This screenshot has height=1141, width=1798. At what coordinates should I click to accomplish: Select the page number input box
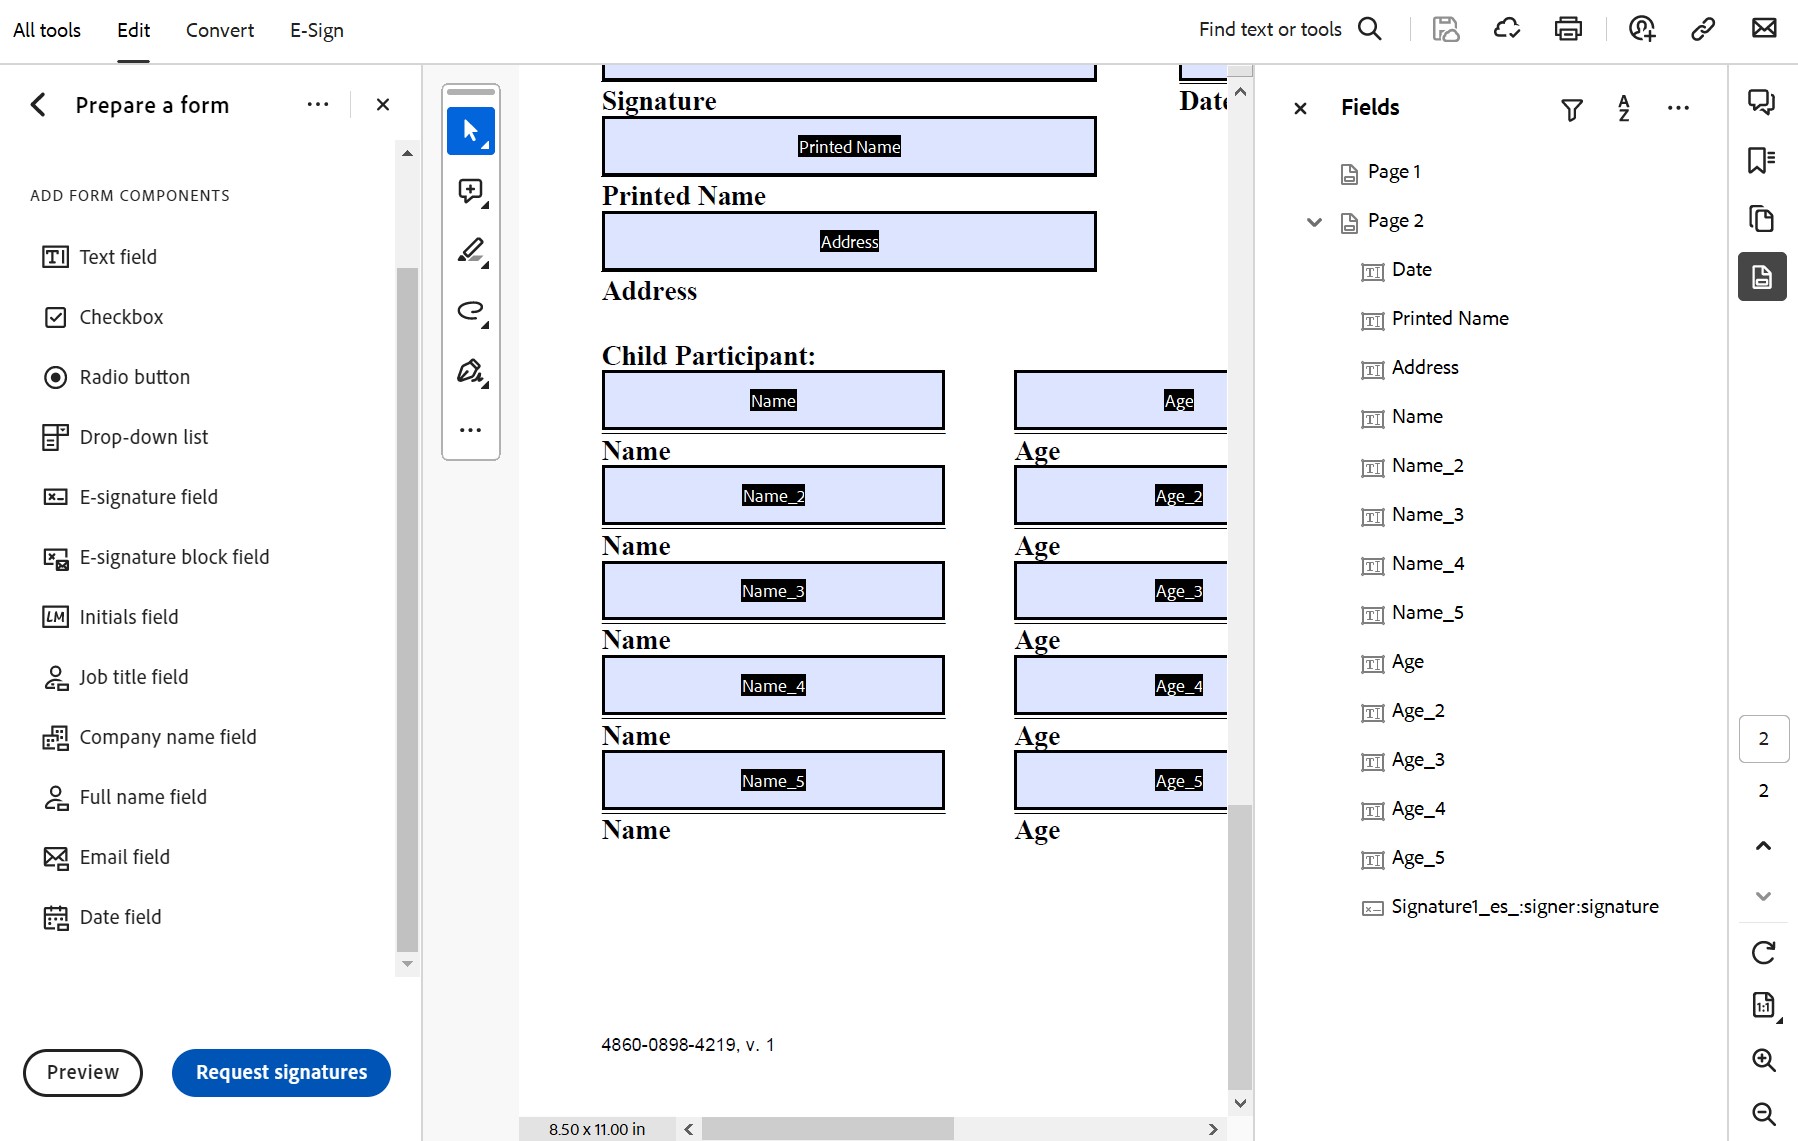pos(1763,739)
